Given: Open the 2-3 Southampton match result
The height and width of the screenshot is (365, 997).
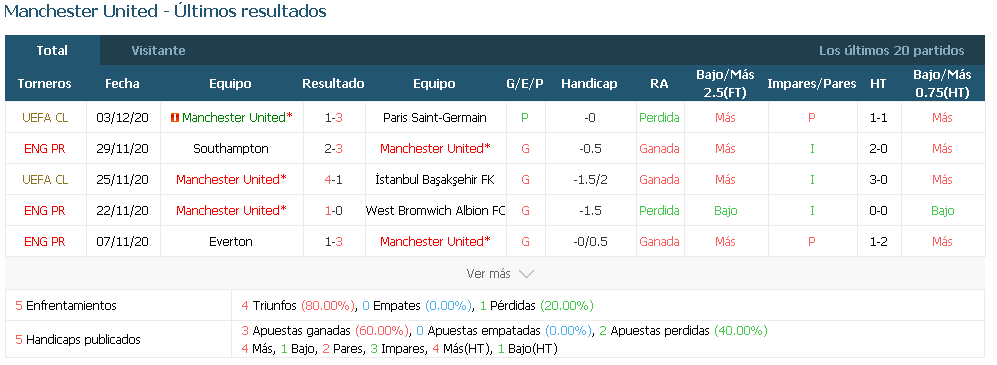Looking at the screenshot, I should 333,149.
